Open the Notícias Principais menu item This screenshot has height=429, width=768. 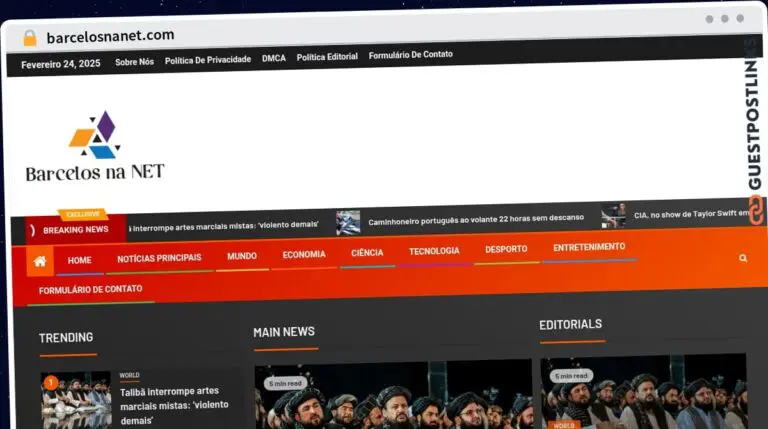[x=159, y=258]
